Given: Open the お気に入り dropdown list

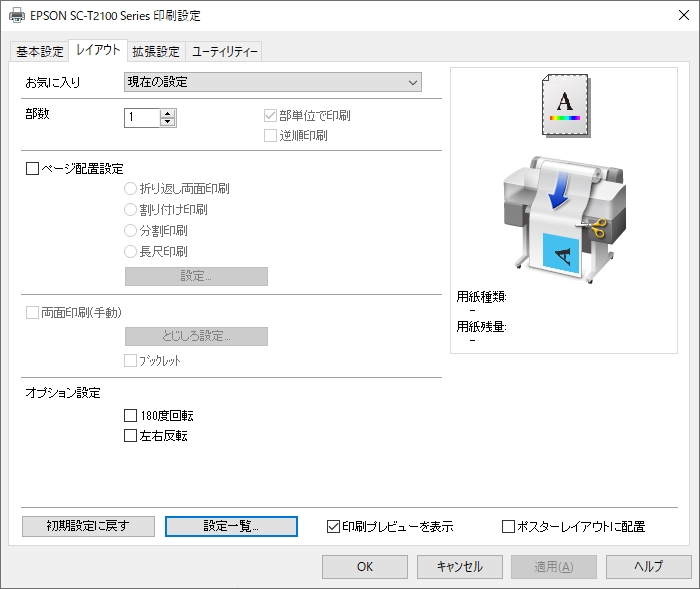Looking at the screenshot, I should coord(273,82).
